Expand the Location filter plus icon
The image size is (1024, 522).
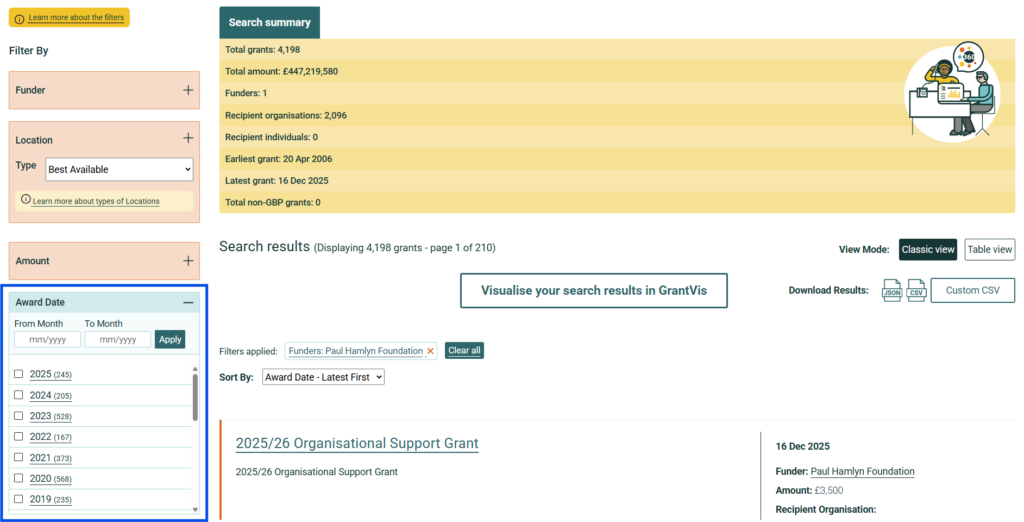188,139
